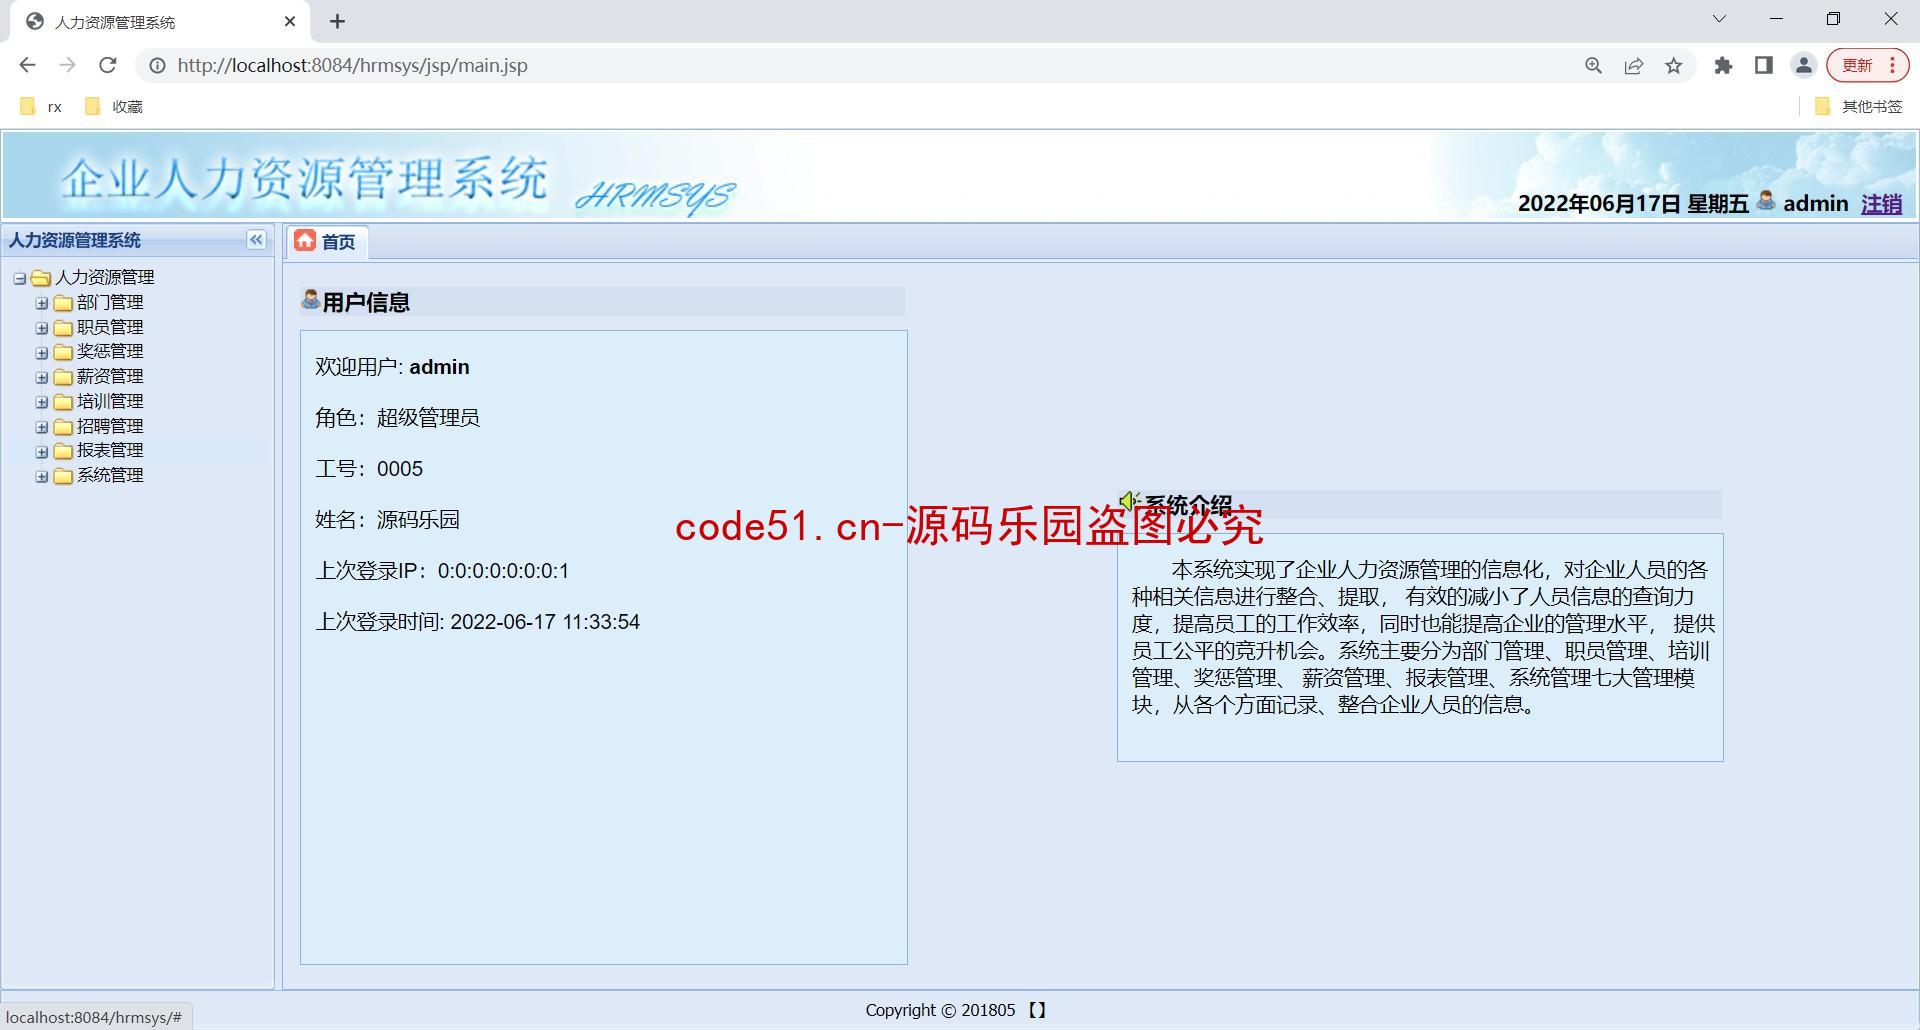This screenshot has height=1030, width=1920.
Task: Click the browser Forward arrow
Action: click(67, 65)
